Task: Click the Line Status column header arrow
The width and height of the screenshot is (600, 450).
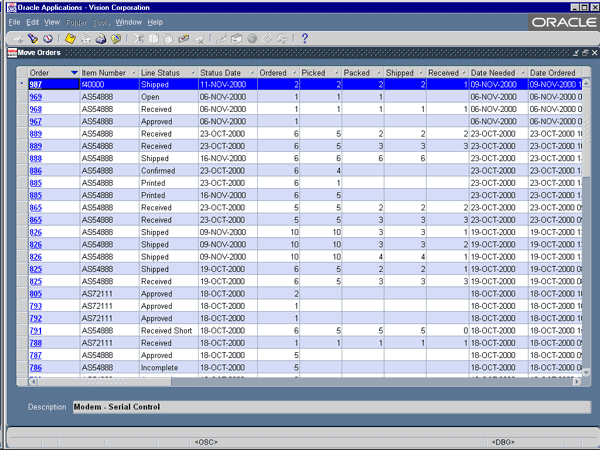Action: pos(193,73)
